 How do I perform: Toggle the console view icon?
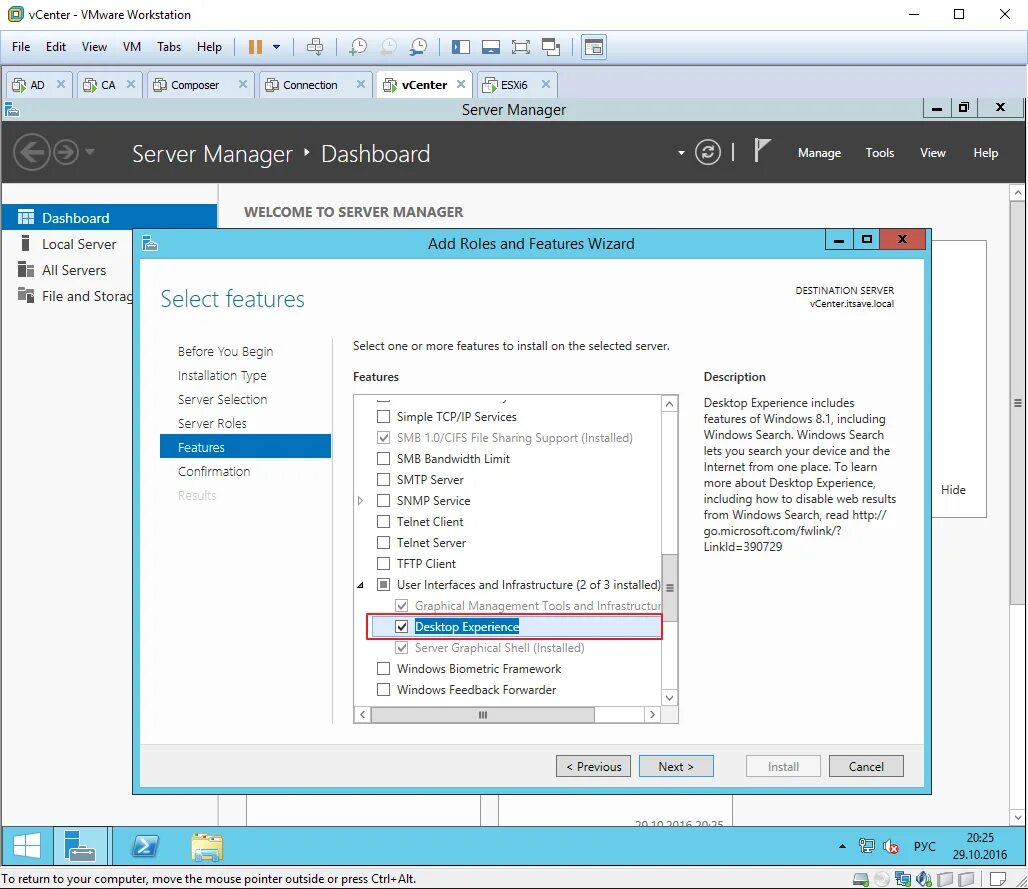(594, 47)
